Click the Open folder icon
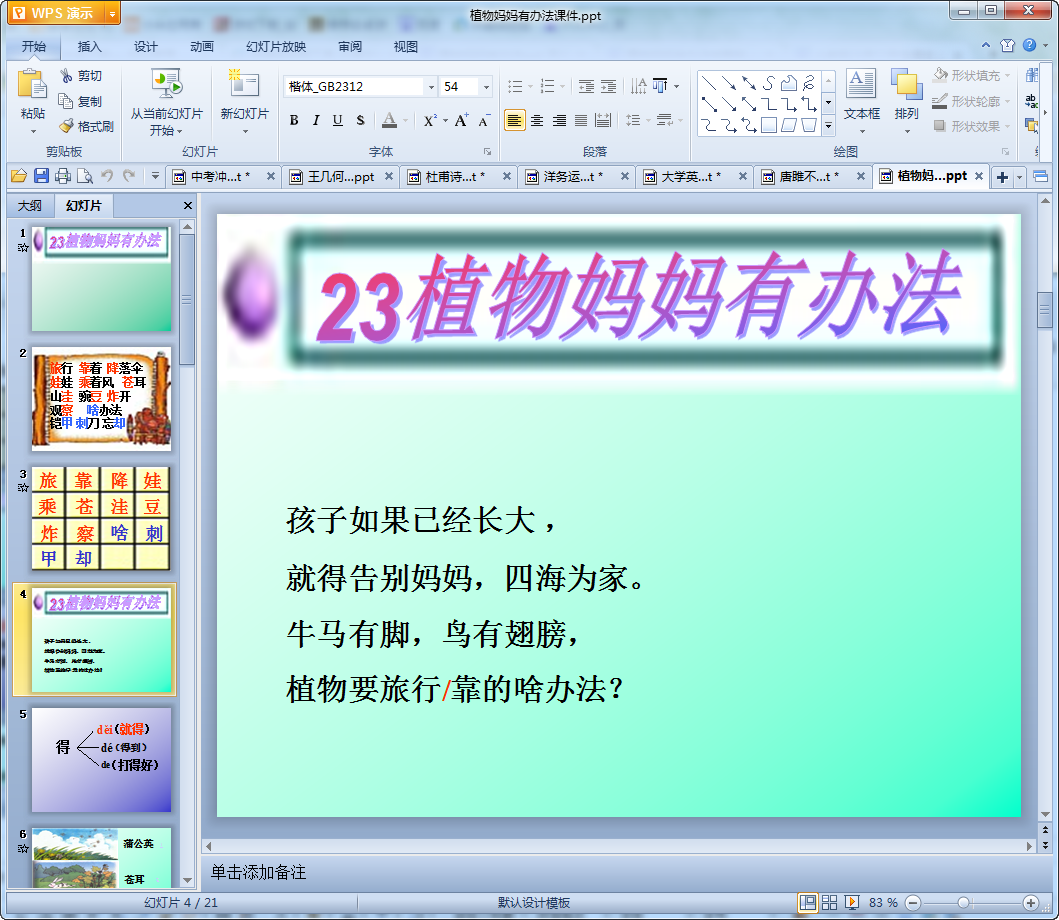This screenshot has width=1059, height=920. pos(19,176)
